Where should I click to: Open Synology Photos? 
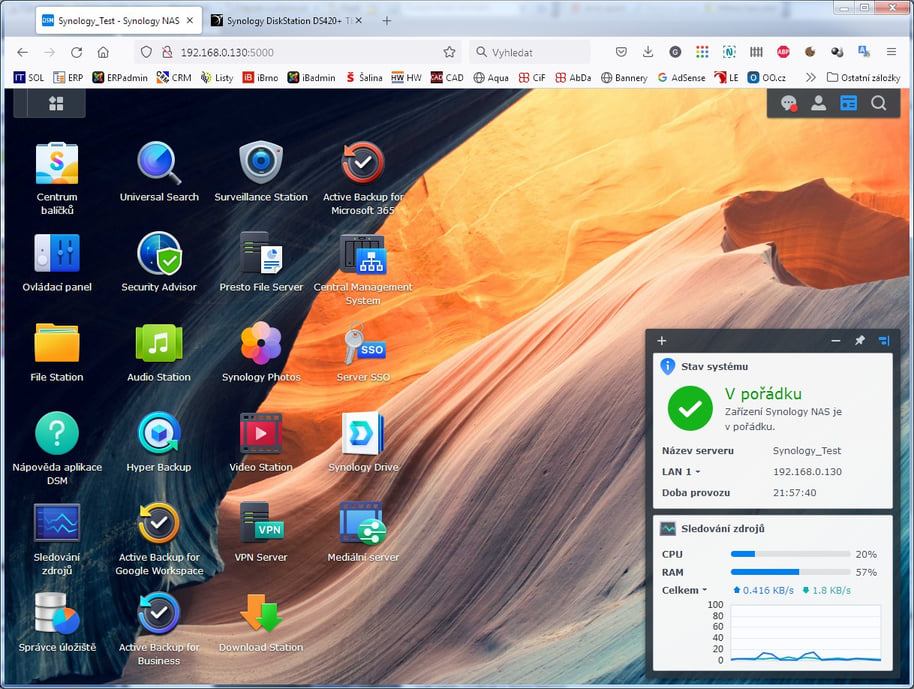pos(261,343)
